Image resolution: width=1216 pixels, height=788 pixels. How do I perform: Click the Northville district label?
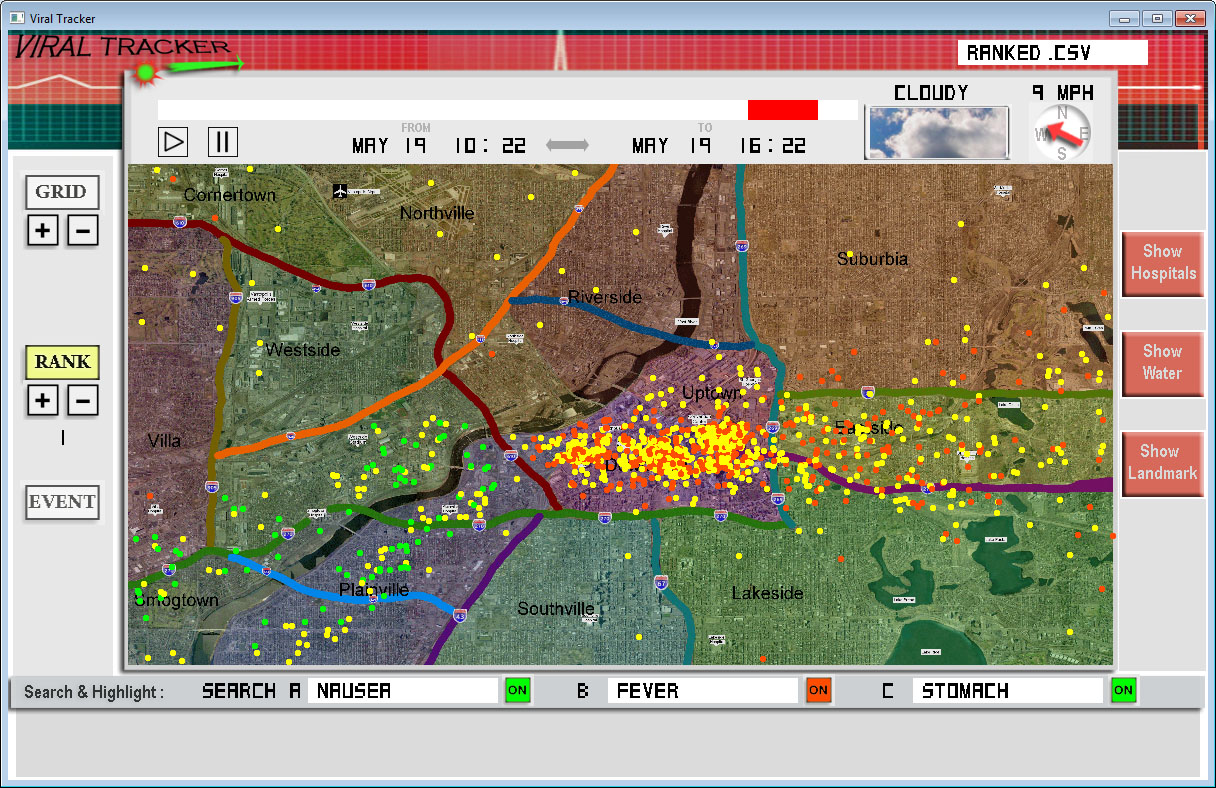[x=437, y=213]
